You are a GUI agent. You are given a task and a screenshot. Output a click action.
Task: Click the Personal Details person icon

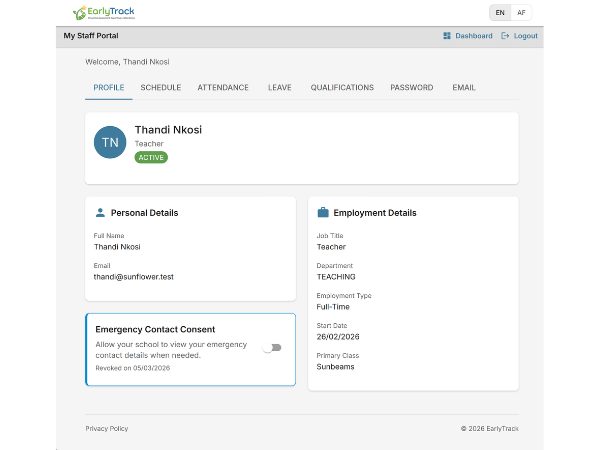[x=100, y=213]
